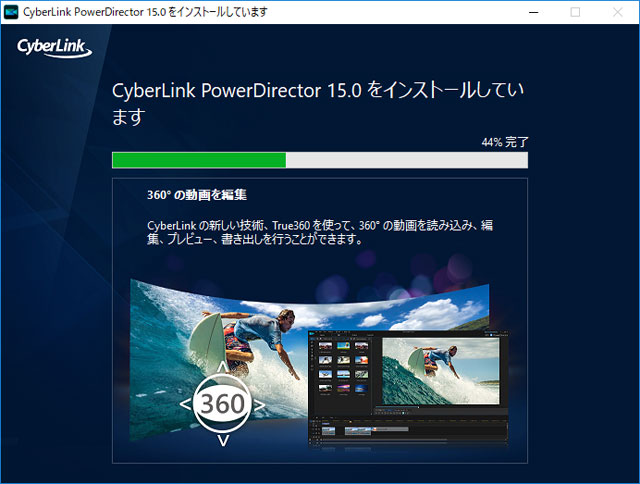Click the disabled maximize button
Viewport: 640px width, 484px height.
tap(575, 12)
